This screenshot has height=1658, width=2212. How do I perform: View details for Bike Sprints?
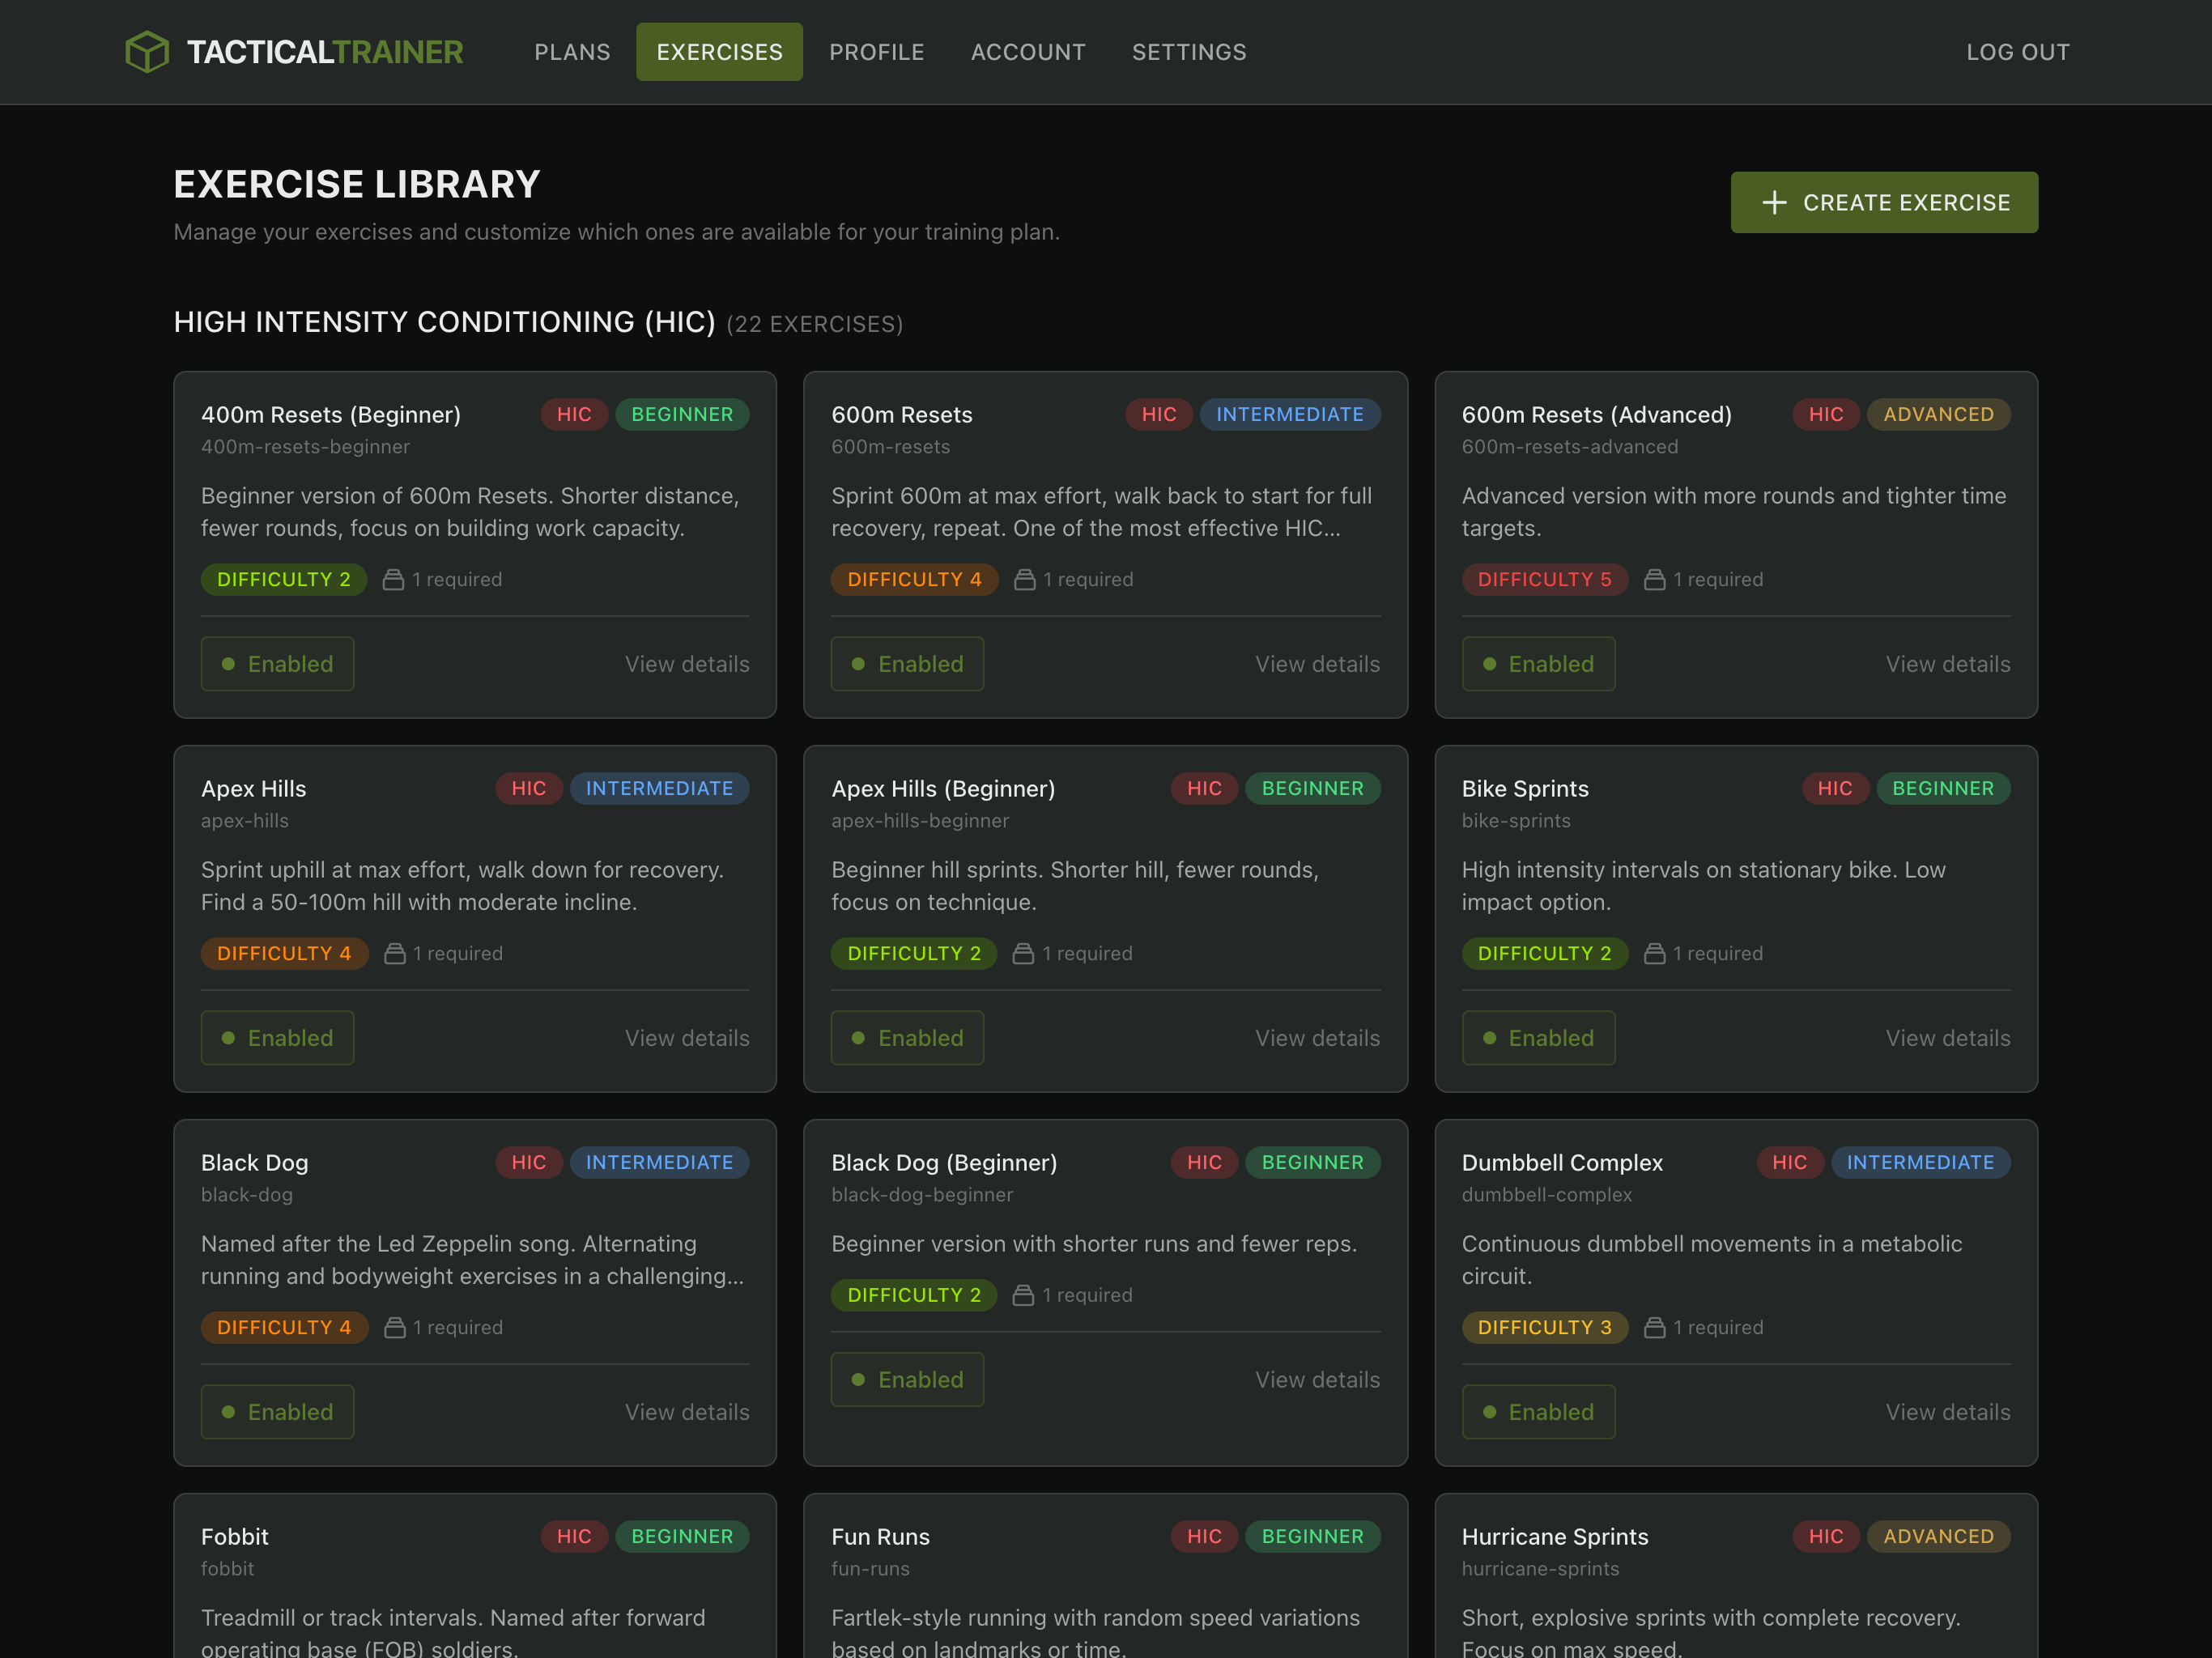[x=1947, y=1038]
